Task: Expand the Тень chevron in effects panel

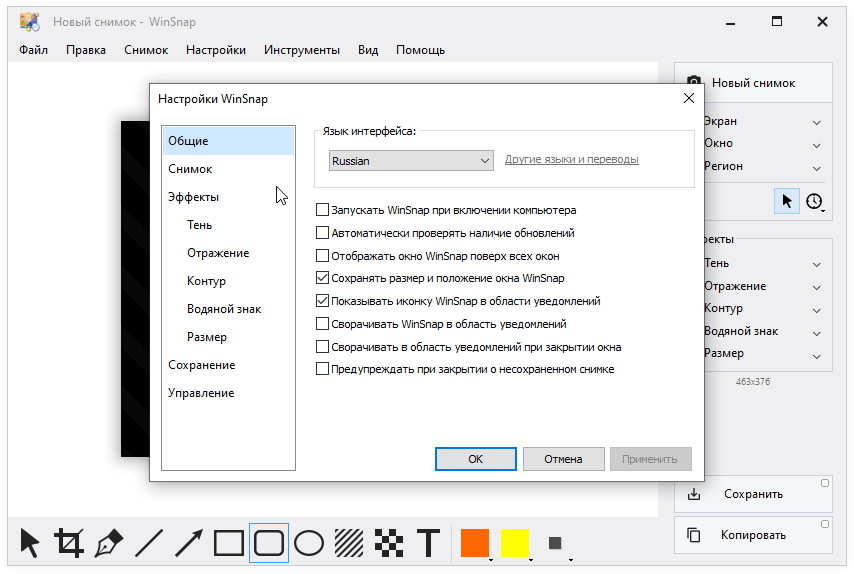Action: 817,265
